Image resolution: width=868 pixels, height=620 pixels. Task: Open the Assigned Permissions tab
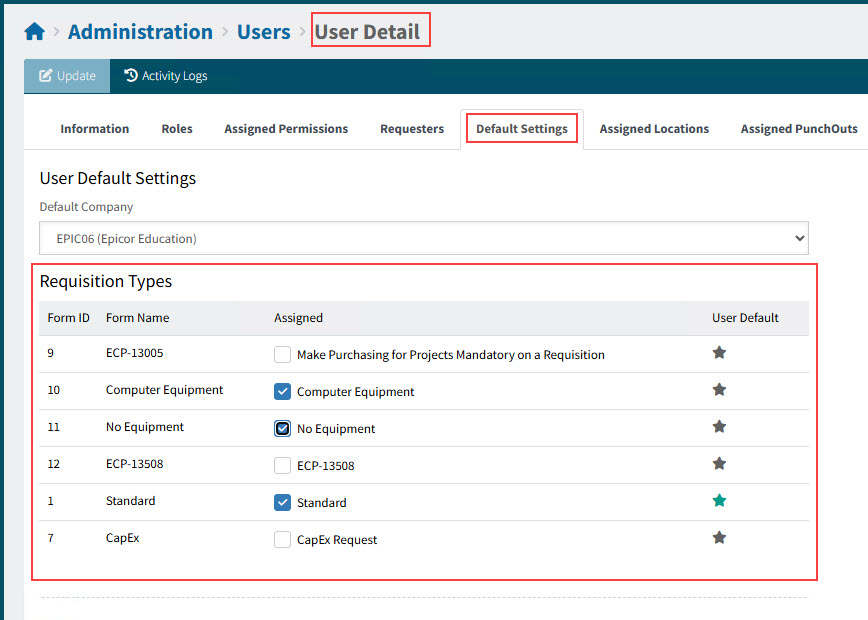point(286,129)
